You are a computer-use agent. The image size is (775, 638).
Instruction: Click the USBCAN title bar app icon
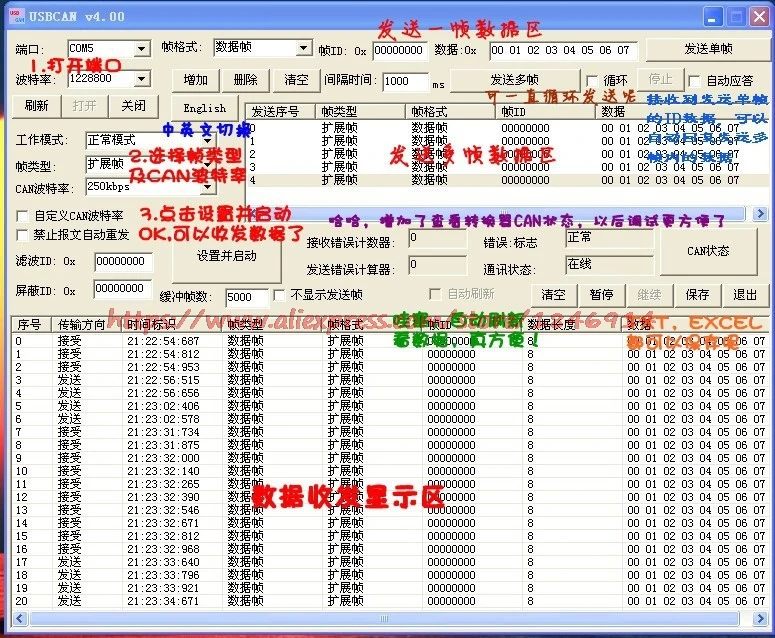click(x=16, y=16)
